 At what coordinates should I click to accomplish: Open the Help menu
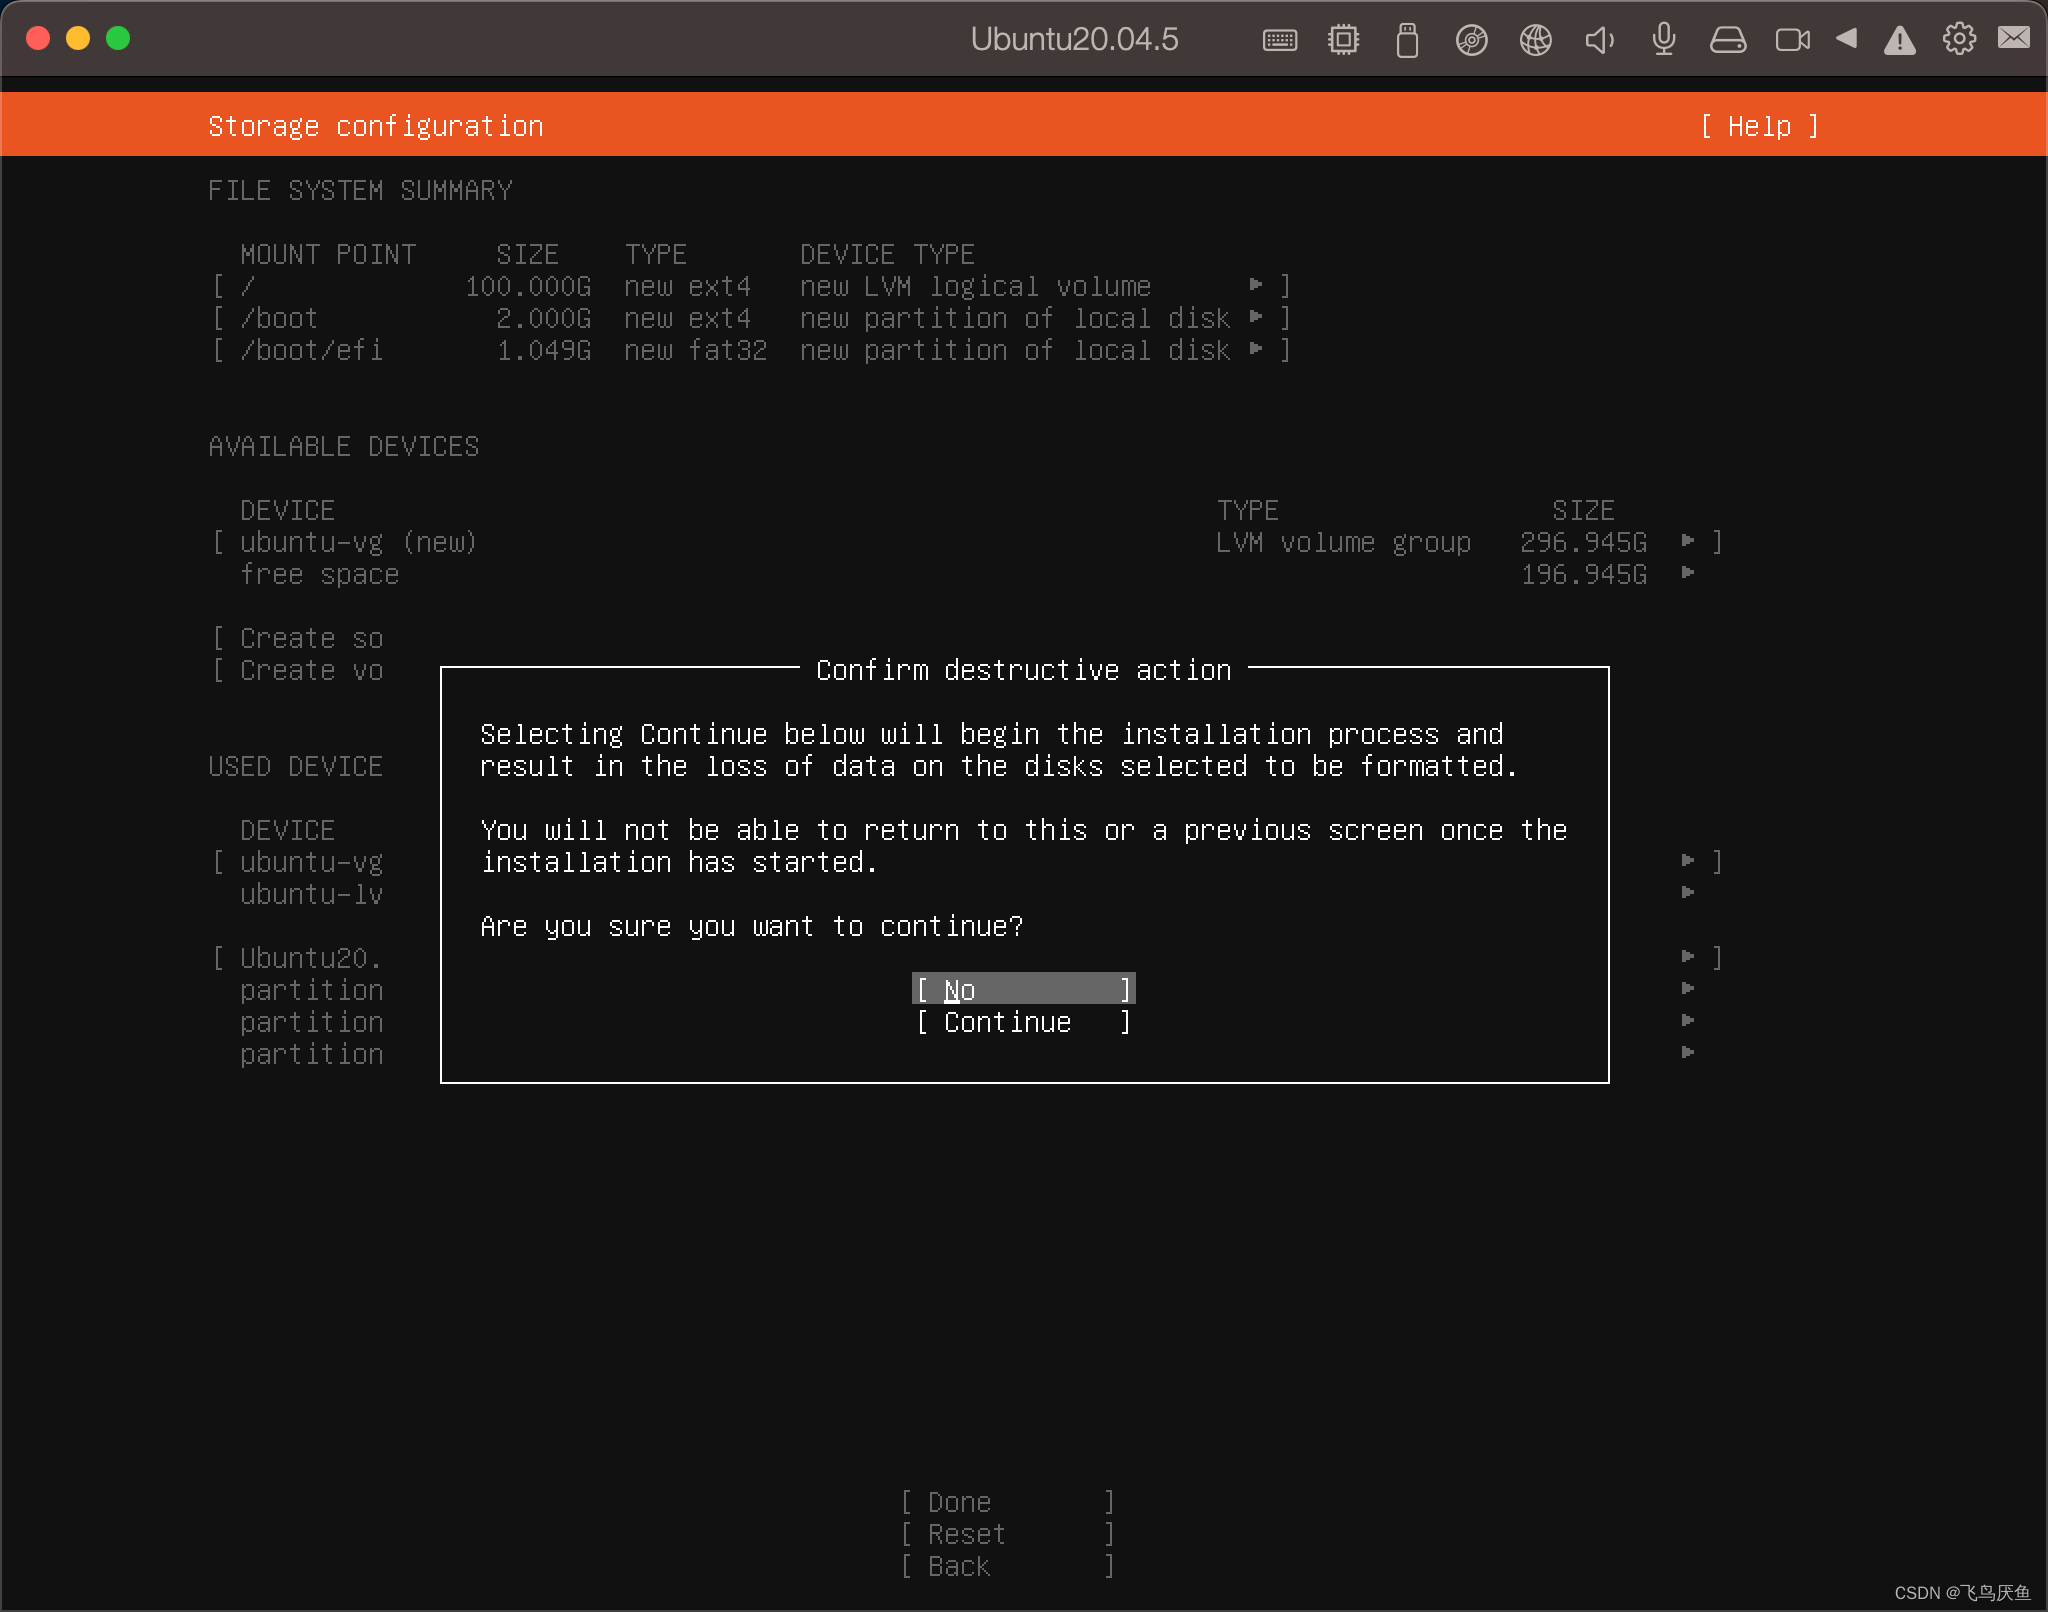point(1760,126)
